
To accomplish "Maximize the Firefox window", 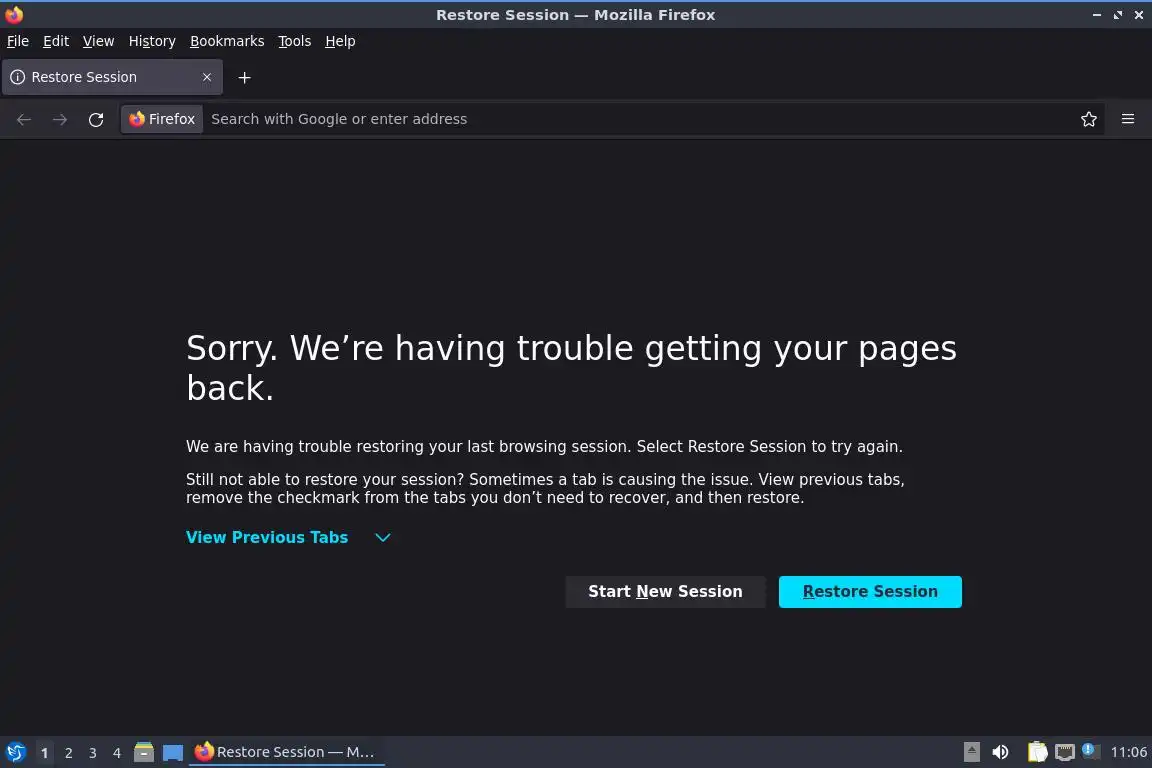I will click(1117, 15).
